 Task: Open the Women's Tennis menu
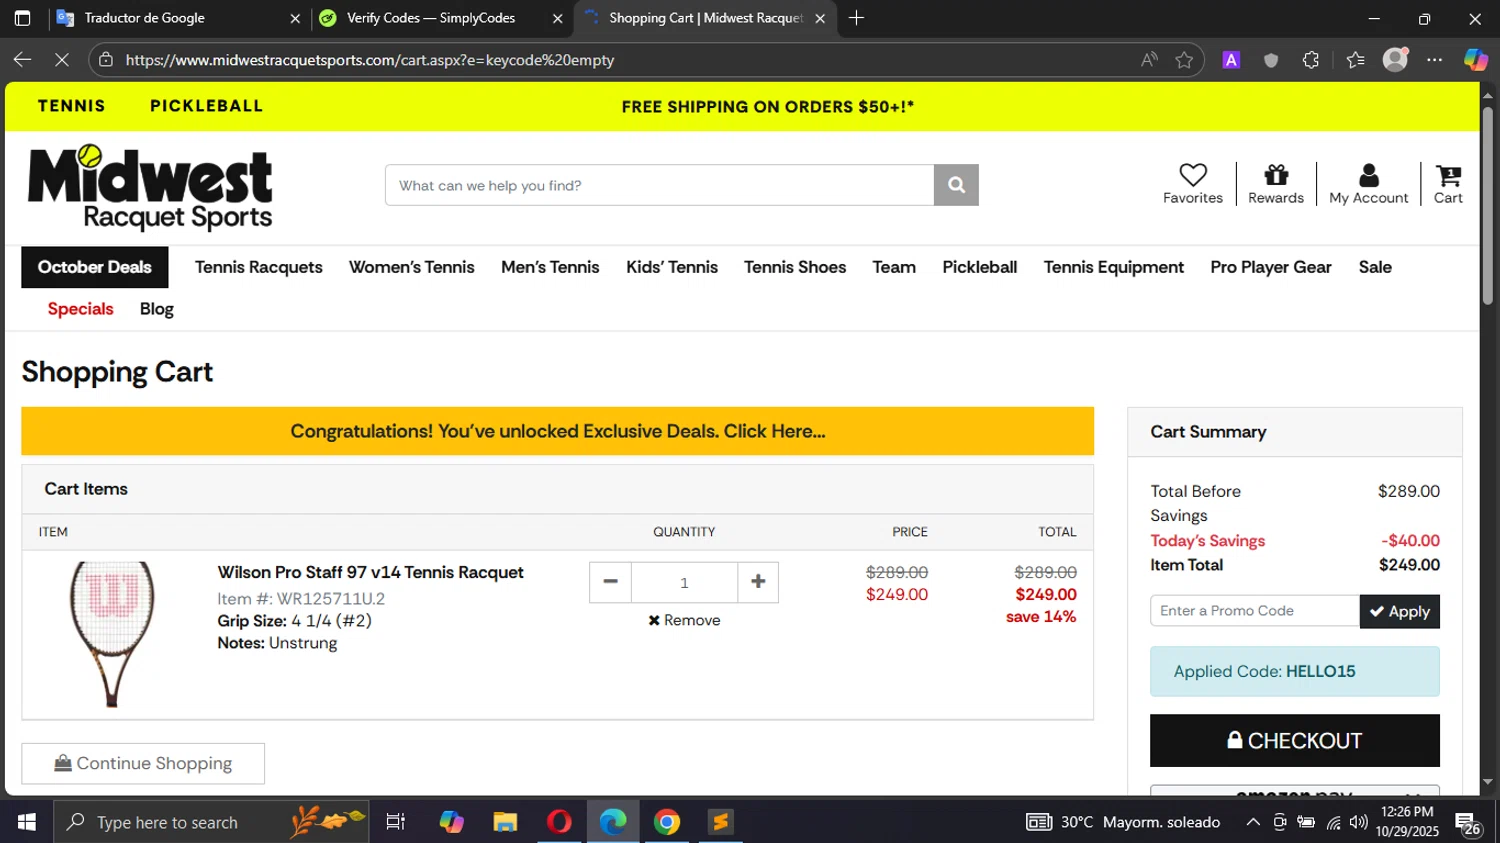click(x=411, y=267)
